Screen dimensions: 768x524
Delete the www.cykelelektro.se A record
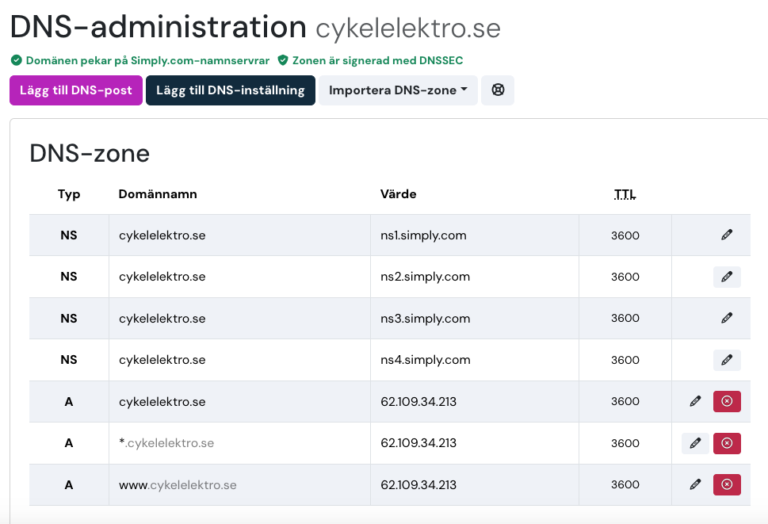pyautogui.click(x=727, y=484)
